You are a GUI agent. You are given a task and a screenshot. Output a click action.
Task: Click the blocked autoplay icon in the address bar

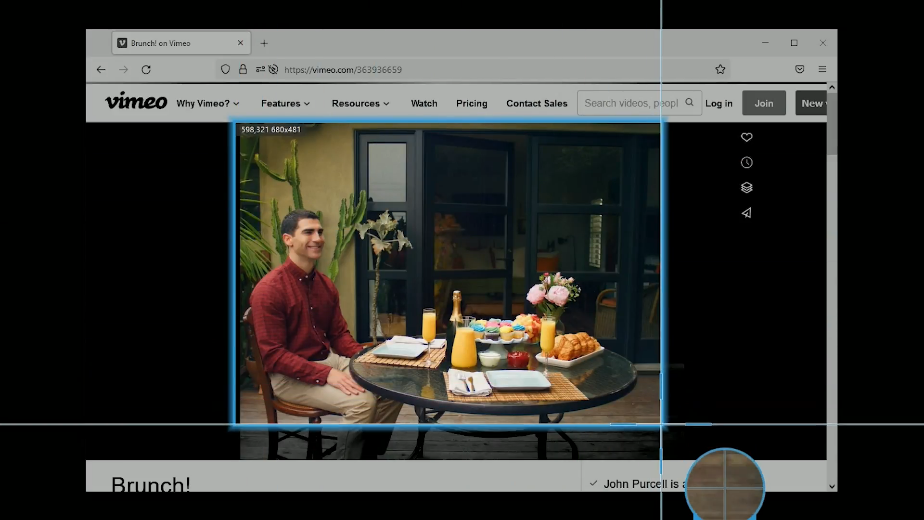point(273,70)
